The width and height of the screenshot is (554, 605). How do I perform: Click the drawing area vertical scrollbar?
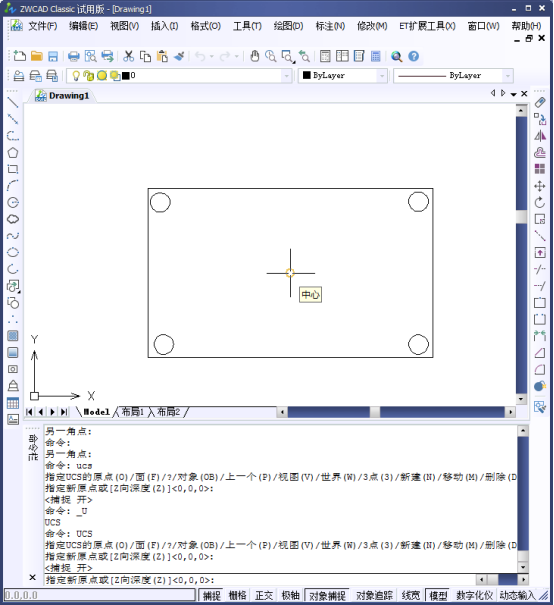pos(521,255)
